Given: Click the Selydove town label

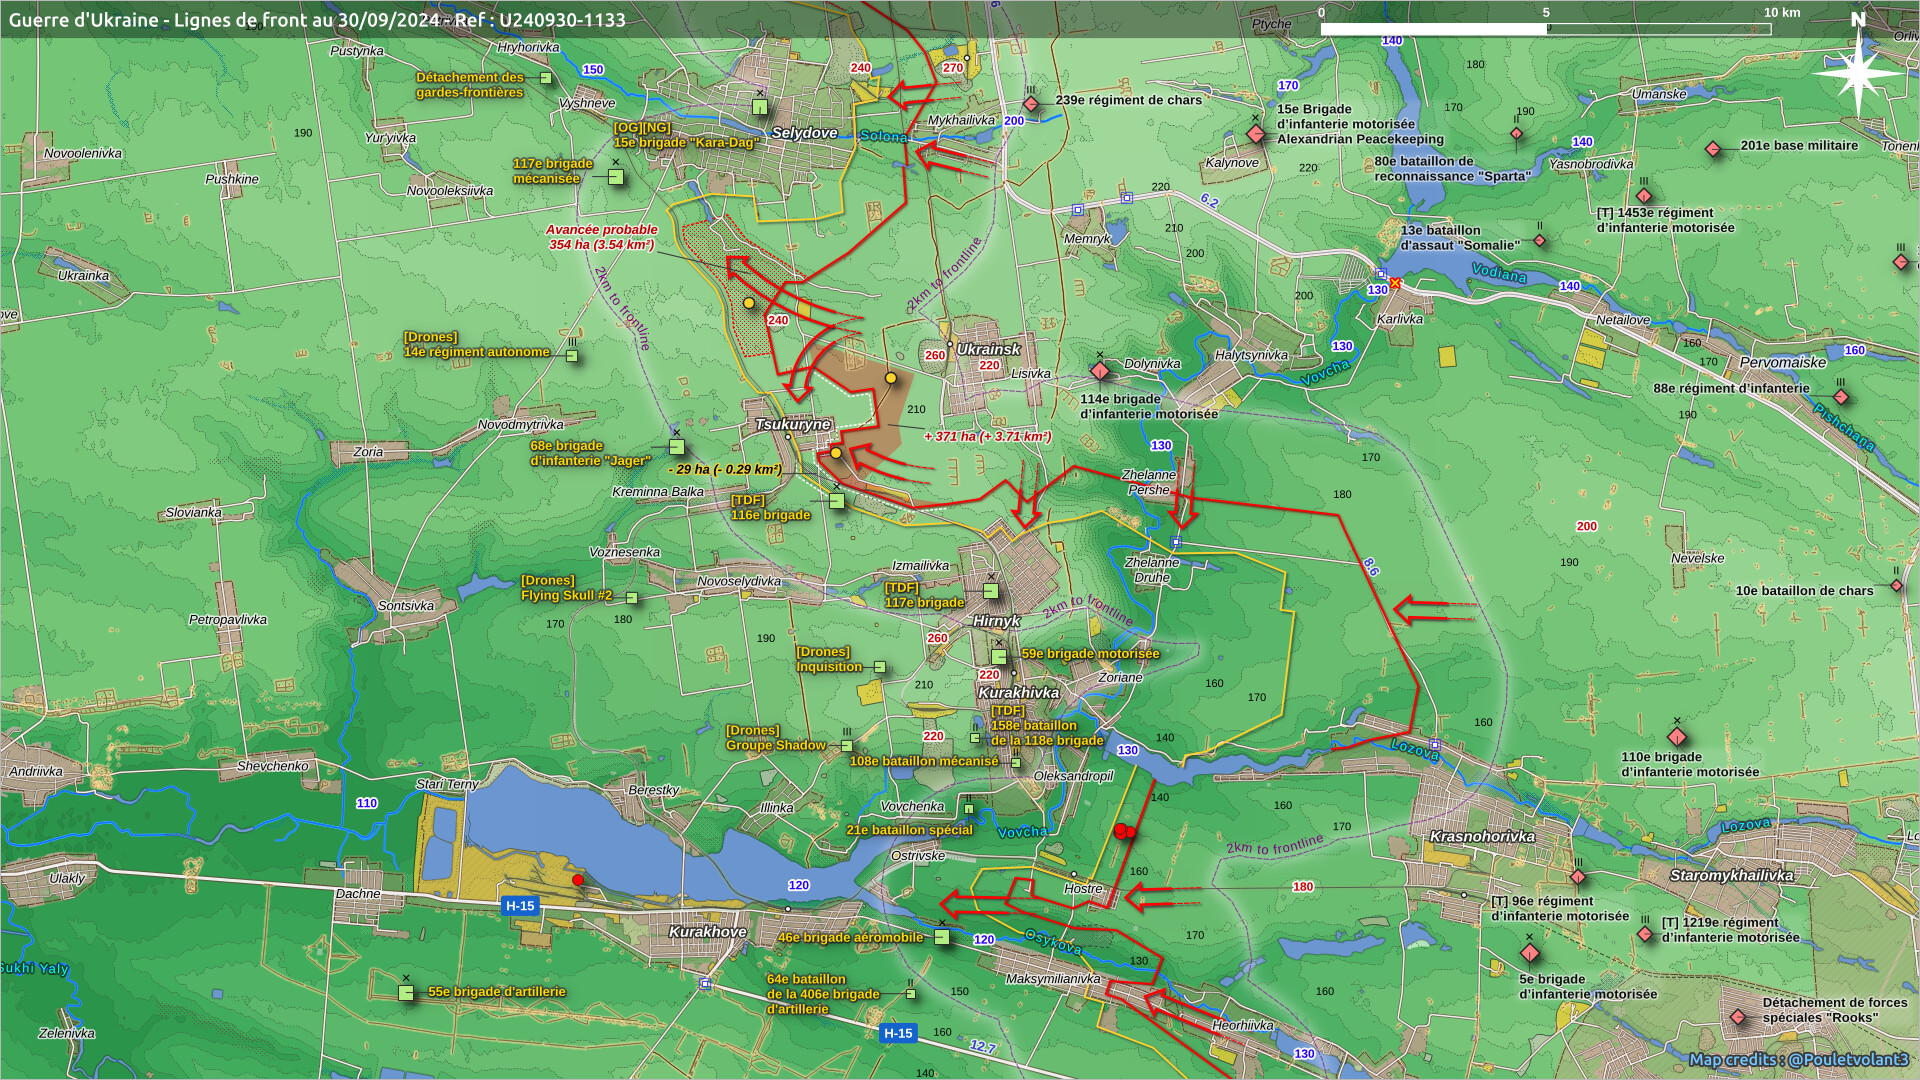Looking at the screenshot, I should click(804, 133).
